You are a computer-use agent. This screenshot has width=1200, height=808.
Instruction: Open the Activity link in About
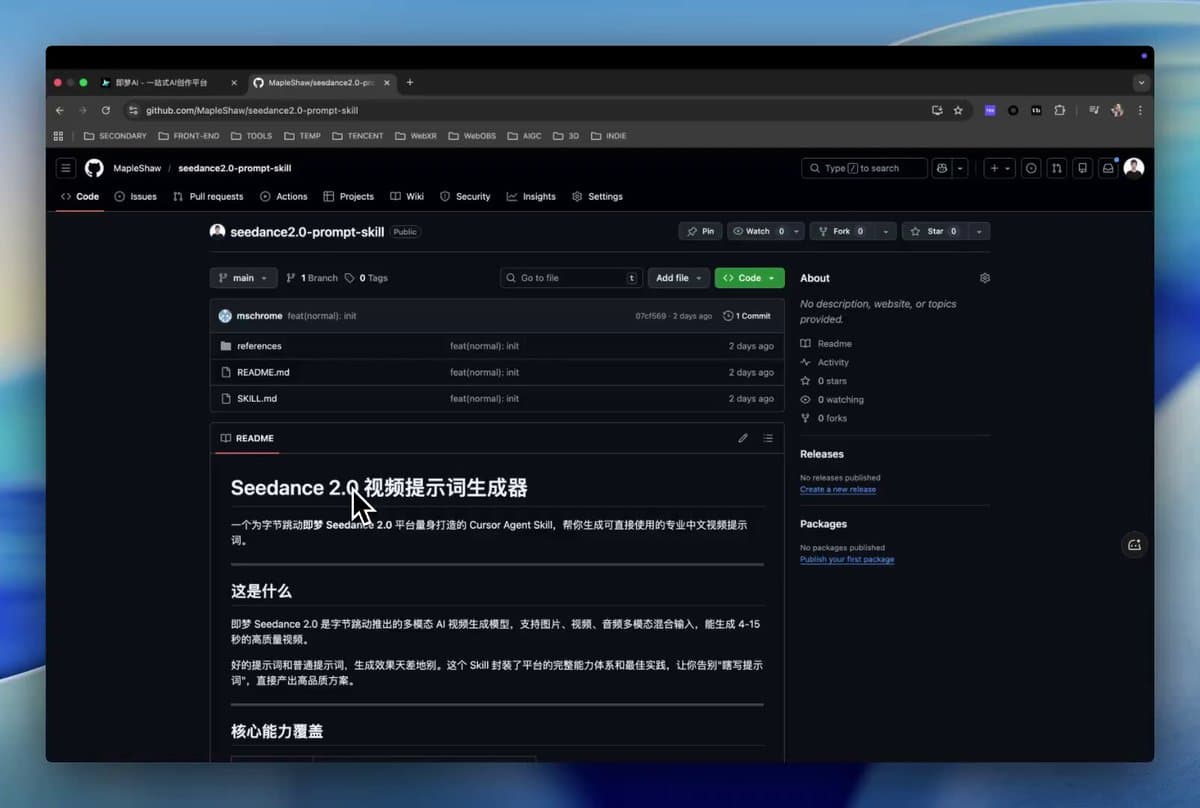(825, 362)
